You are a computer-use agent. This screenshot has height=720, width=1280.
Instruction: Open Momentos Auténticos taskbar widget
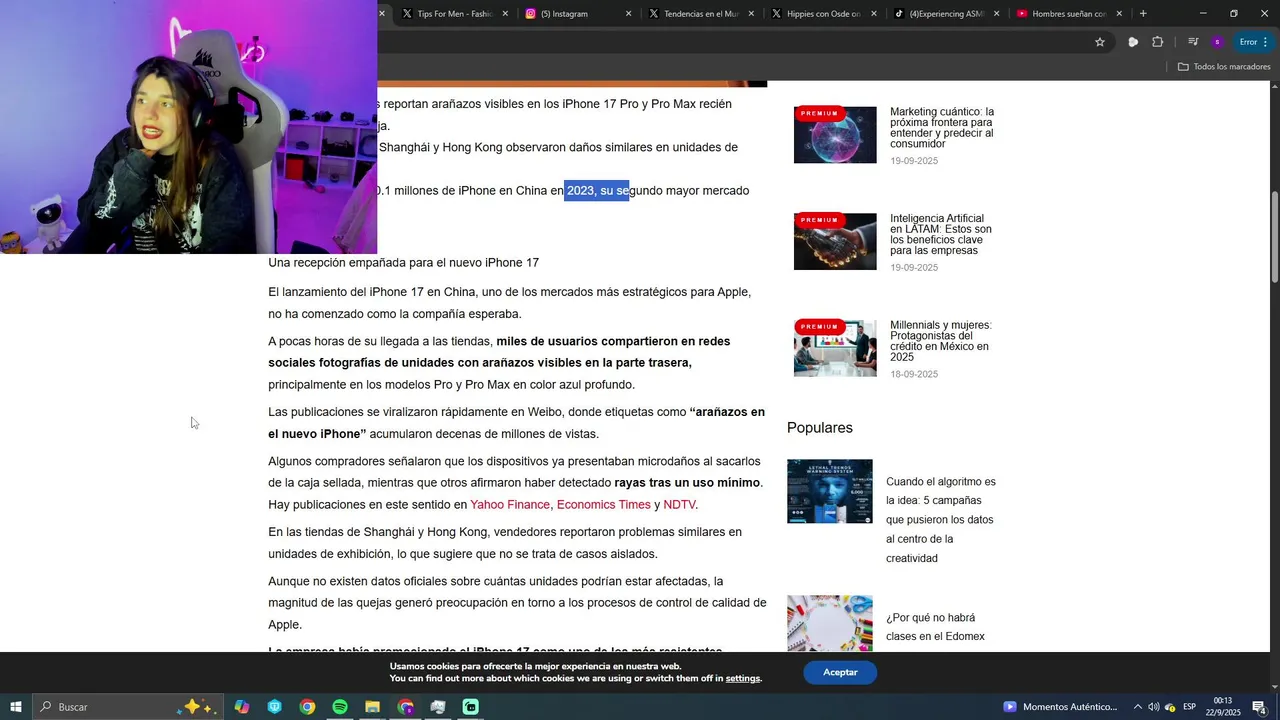click(x=1060, y=707)
